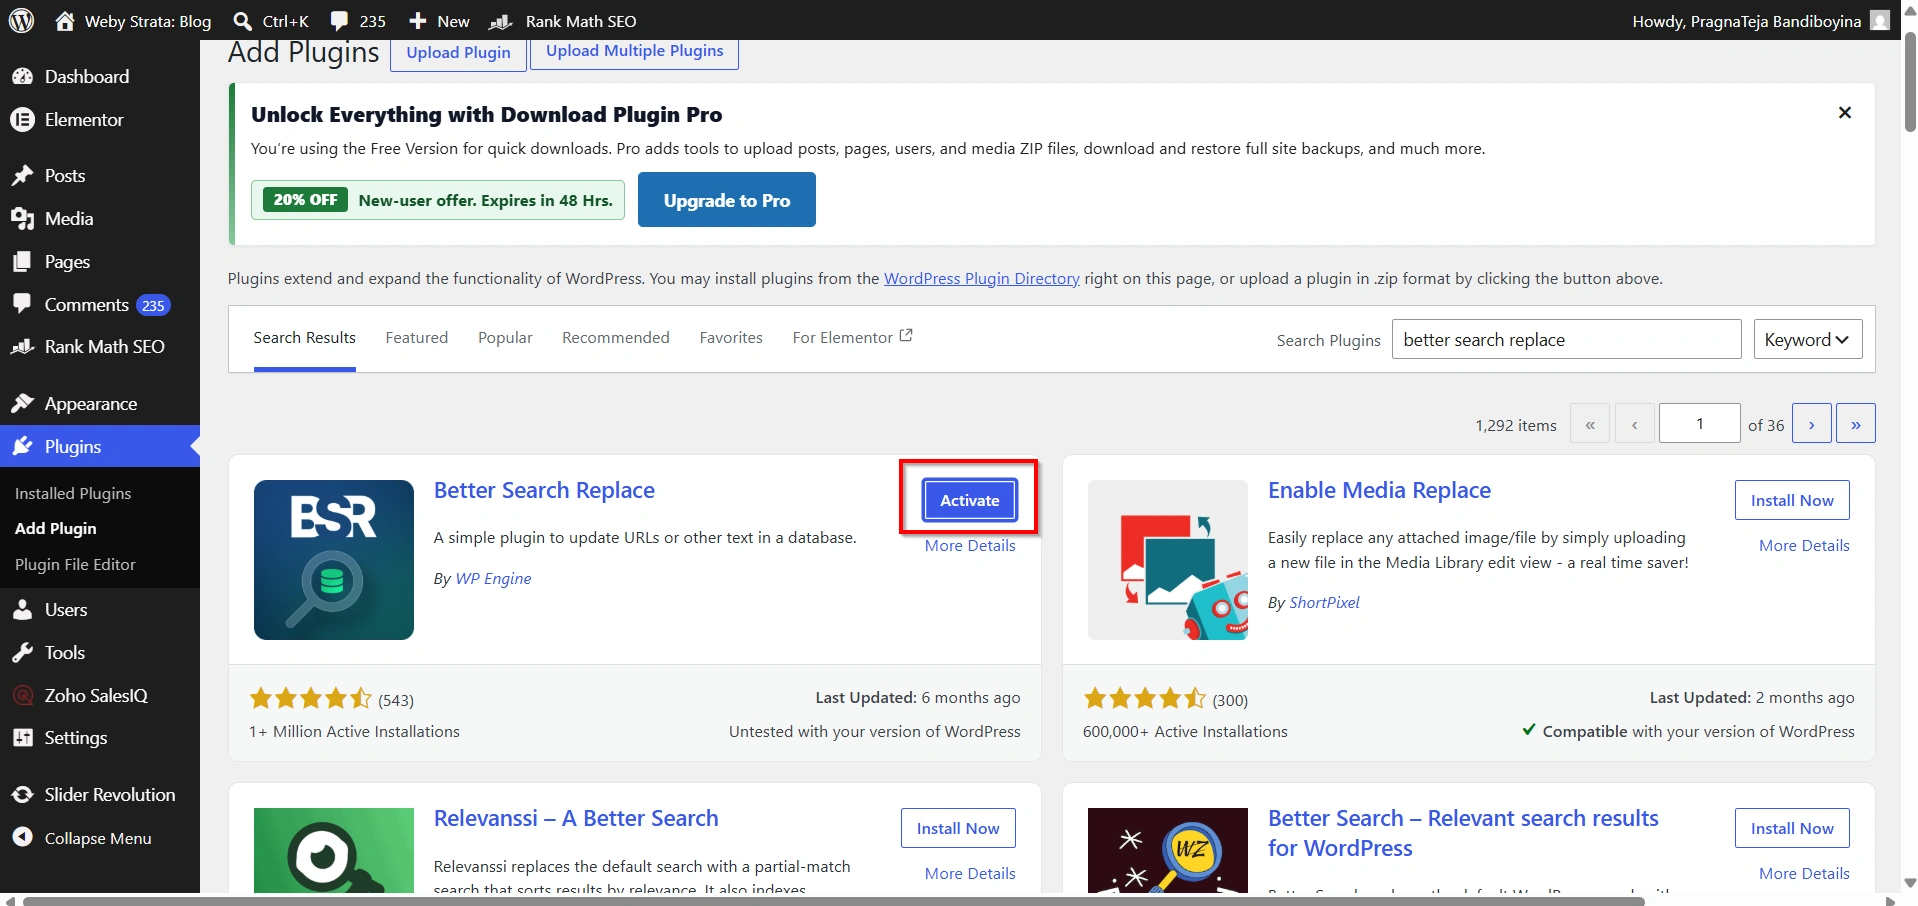Click the vertical page scrollbar
Image resolution: width=1918 pixels, height=906 pixels.
1910,82
